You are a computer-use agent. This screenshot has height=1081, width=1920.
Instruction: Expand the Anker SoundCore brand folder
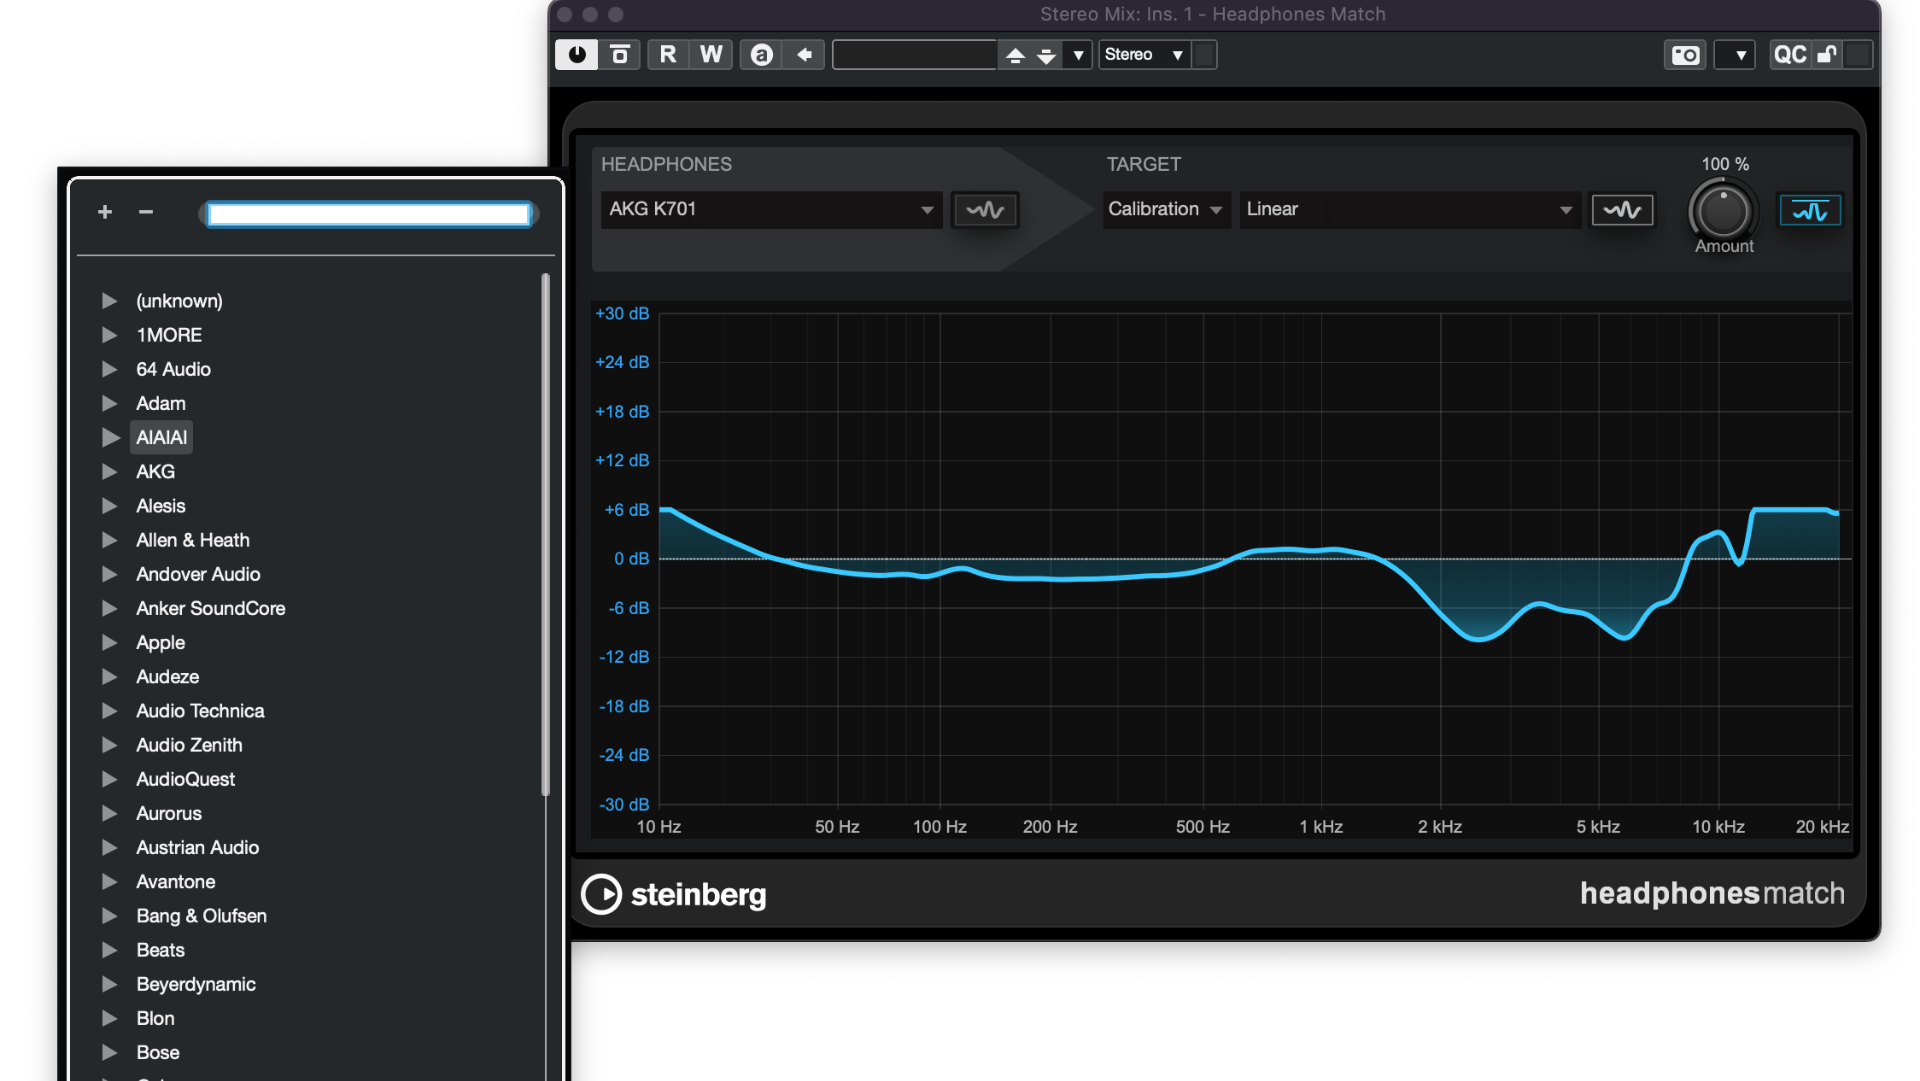click(110, 608)
